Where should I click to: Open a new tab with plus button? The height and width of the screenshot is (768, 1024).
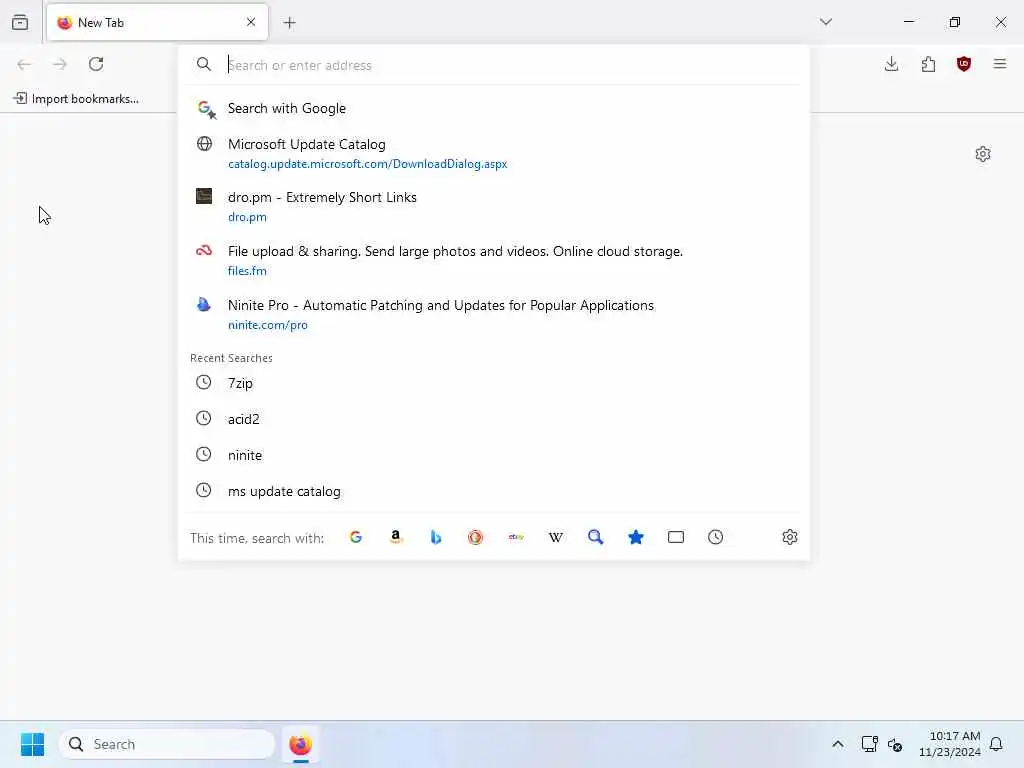pos(289,23)
